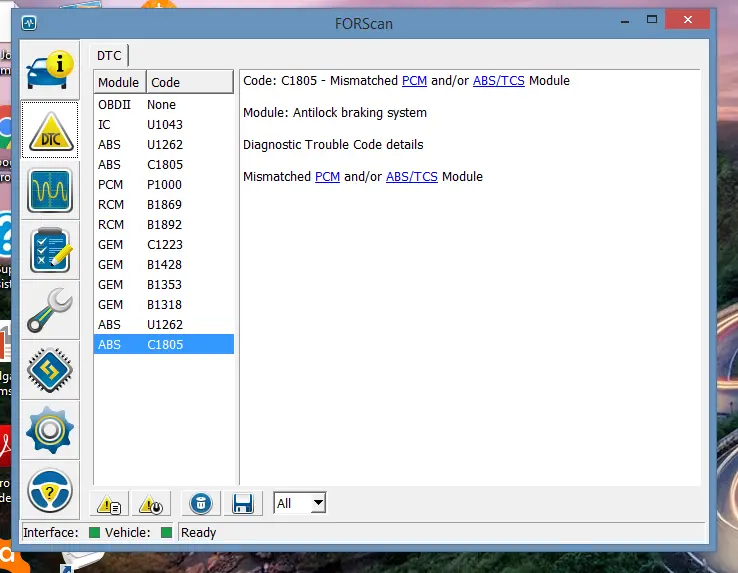Select the IC U1043 row

click(x=164, y=124)
